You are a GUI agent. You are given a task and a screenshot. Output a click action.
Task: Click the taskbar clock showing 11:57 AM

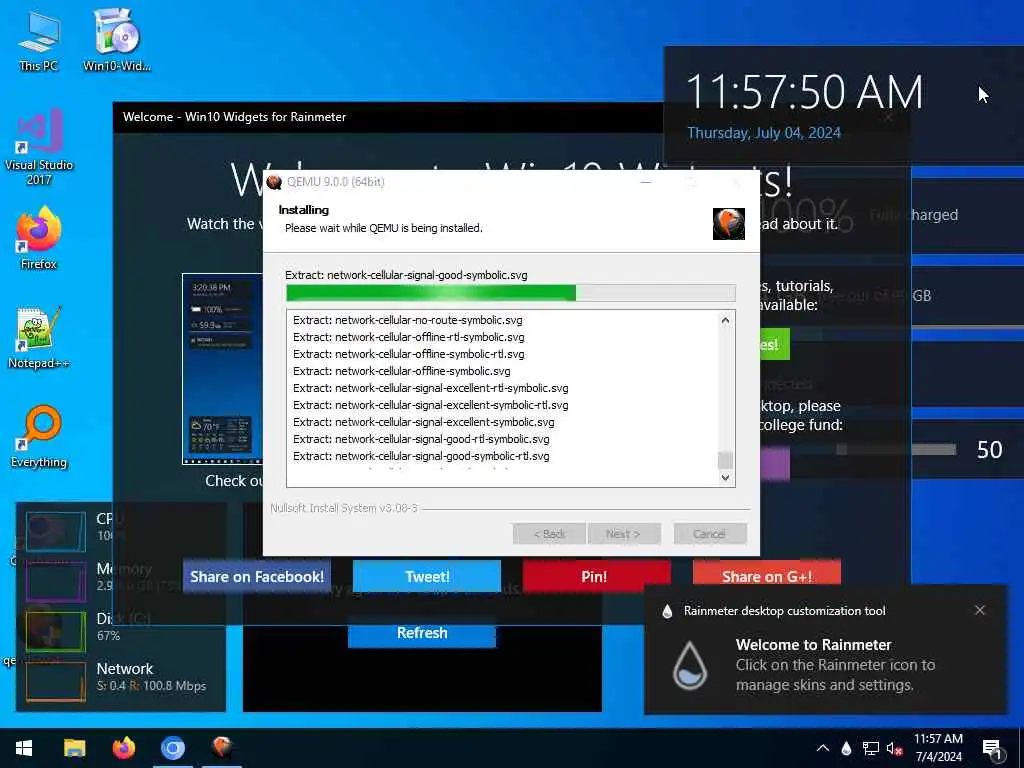[x=938, y=748]
